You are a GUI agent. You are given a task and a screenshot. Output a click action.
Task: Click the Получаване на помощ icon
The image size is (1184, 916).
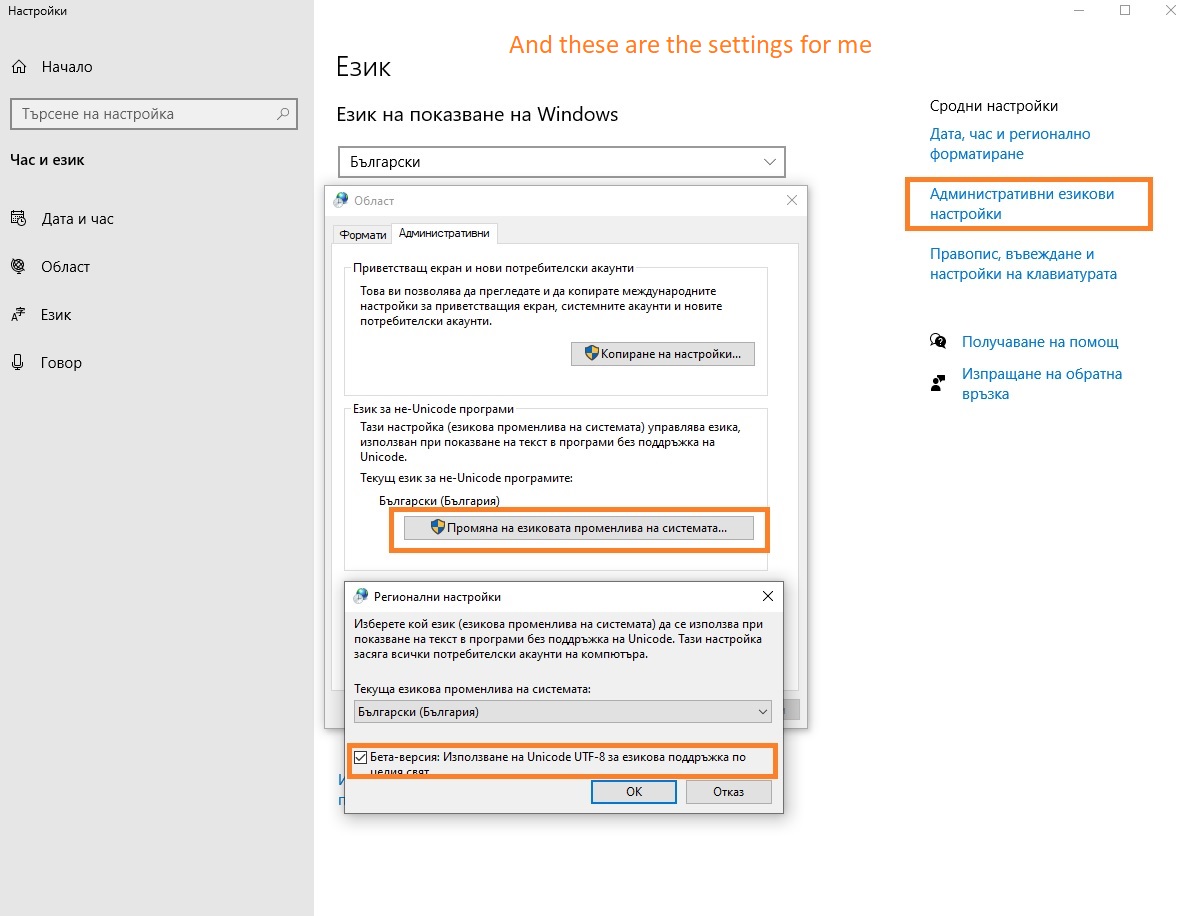938,341
